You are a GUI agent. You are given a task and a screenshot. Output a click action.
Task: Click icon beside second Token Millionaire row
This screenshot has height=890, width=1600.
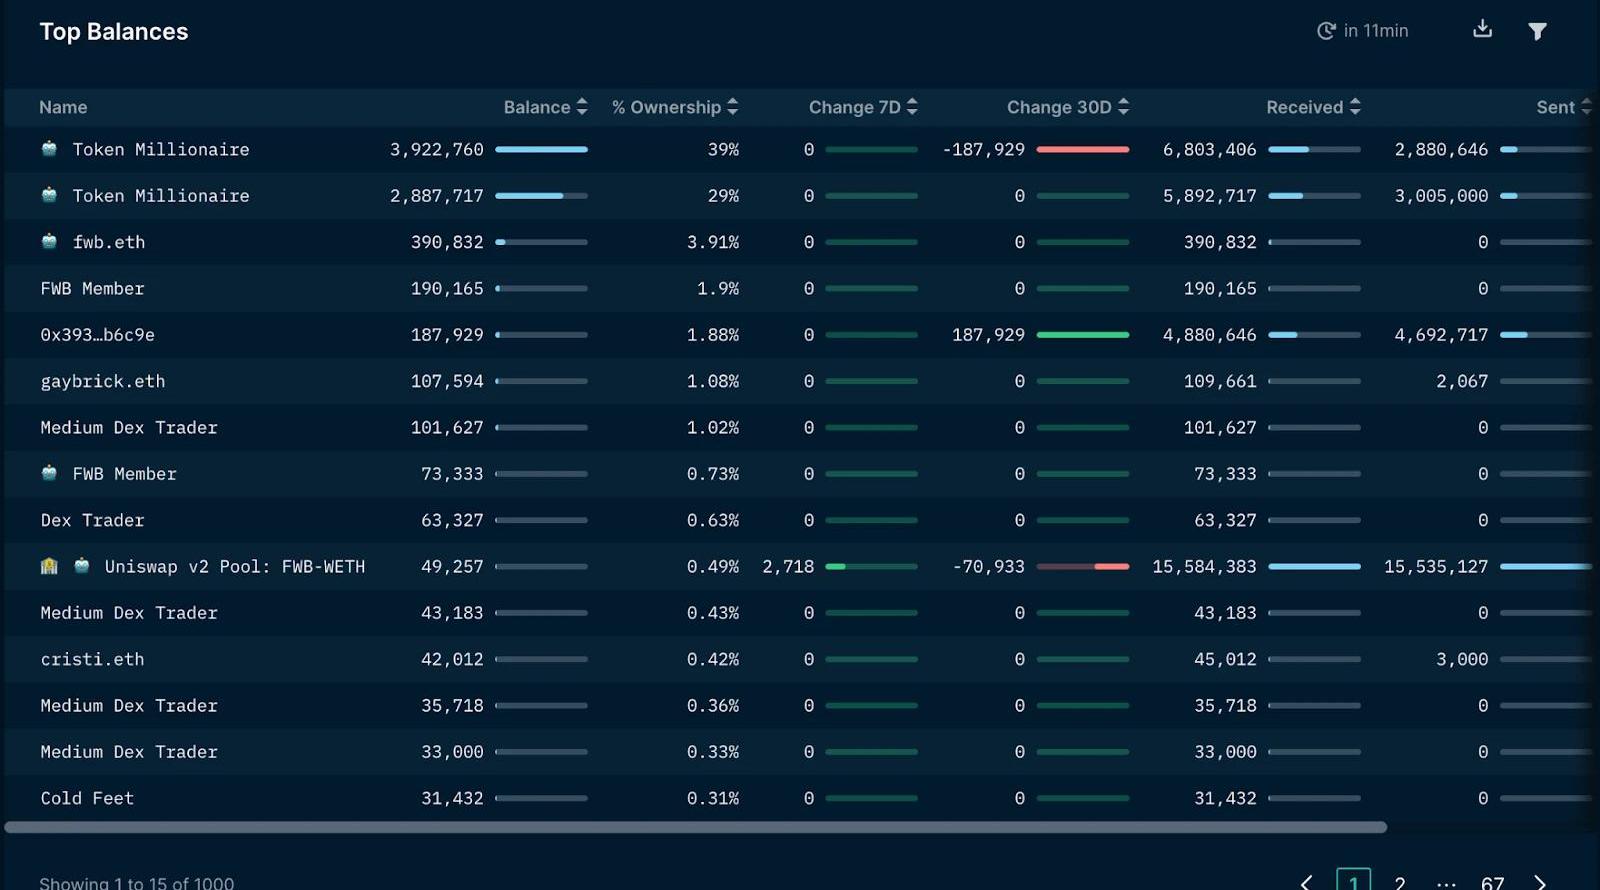pyautogui.click(x=49, y=195)
